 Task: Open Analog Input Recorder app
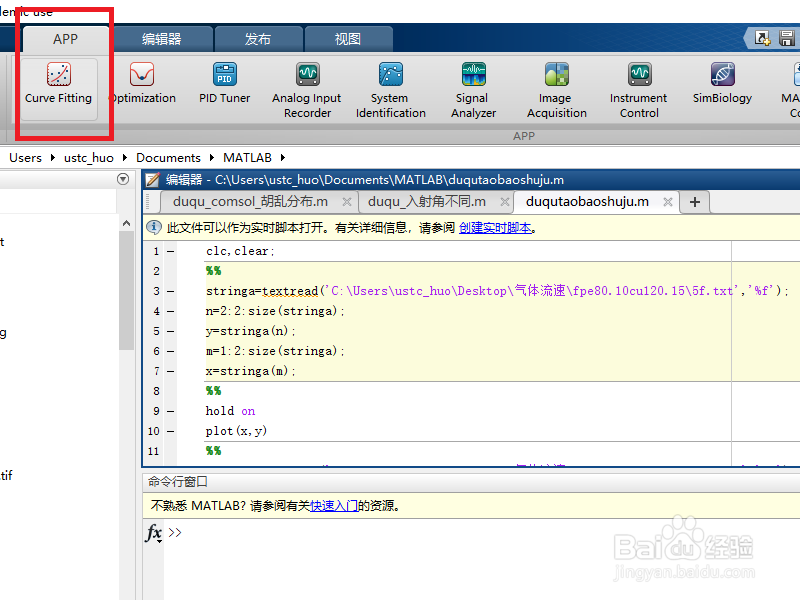click(x=307, y=91)
